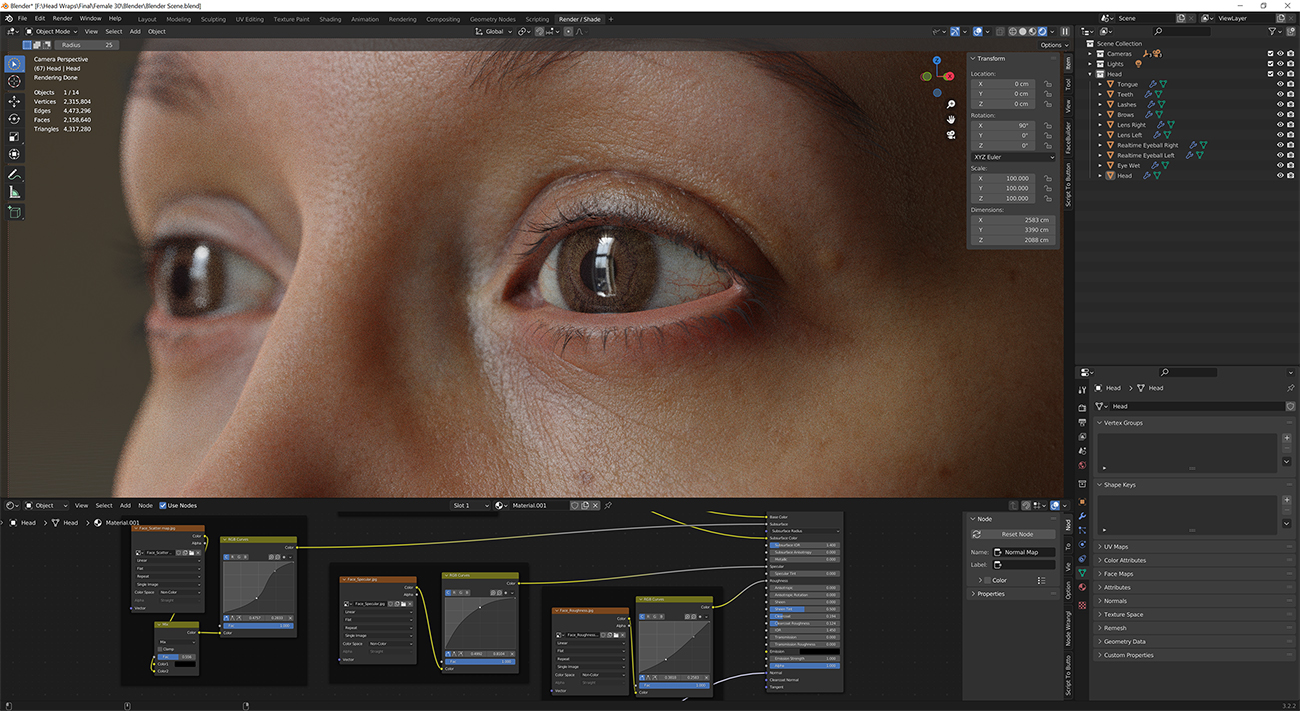The image size is (1300, 711).
Task: Switch to the Shading workspace tab
Action: click(x=330, y=18)
